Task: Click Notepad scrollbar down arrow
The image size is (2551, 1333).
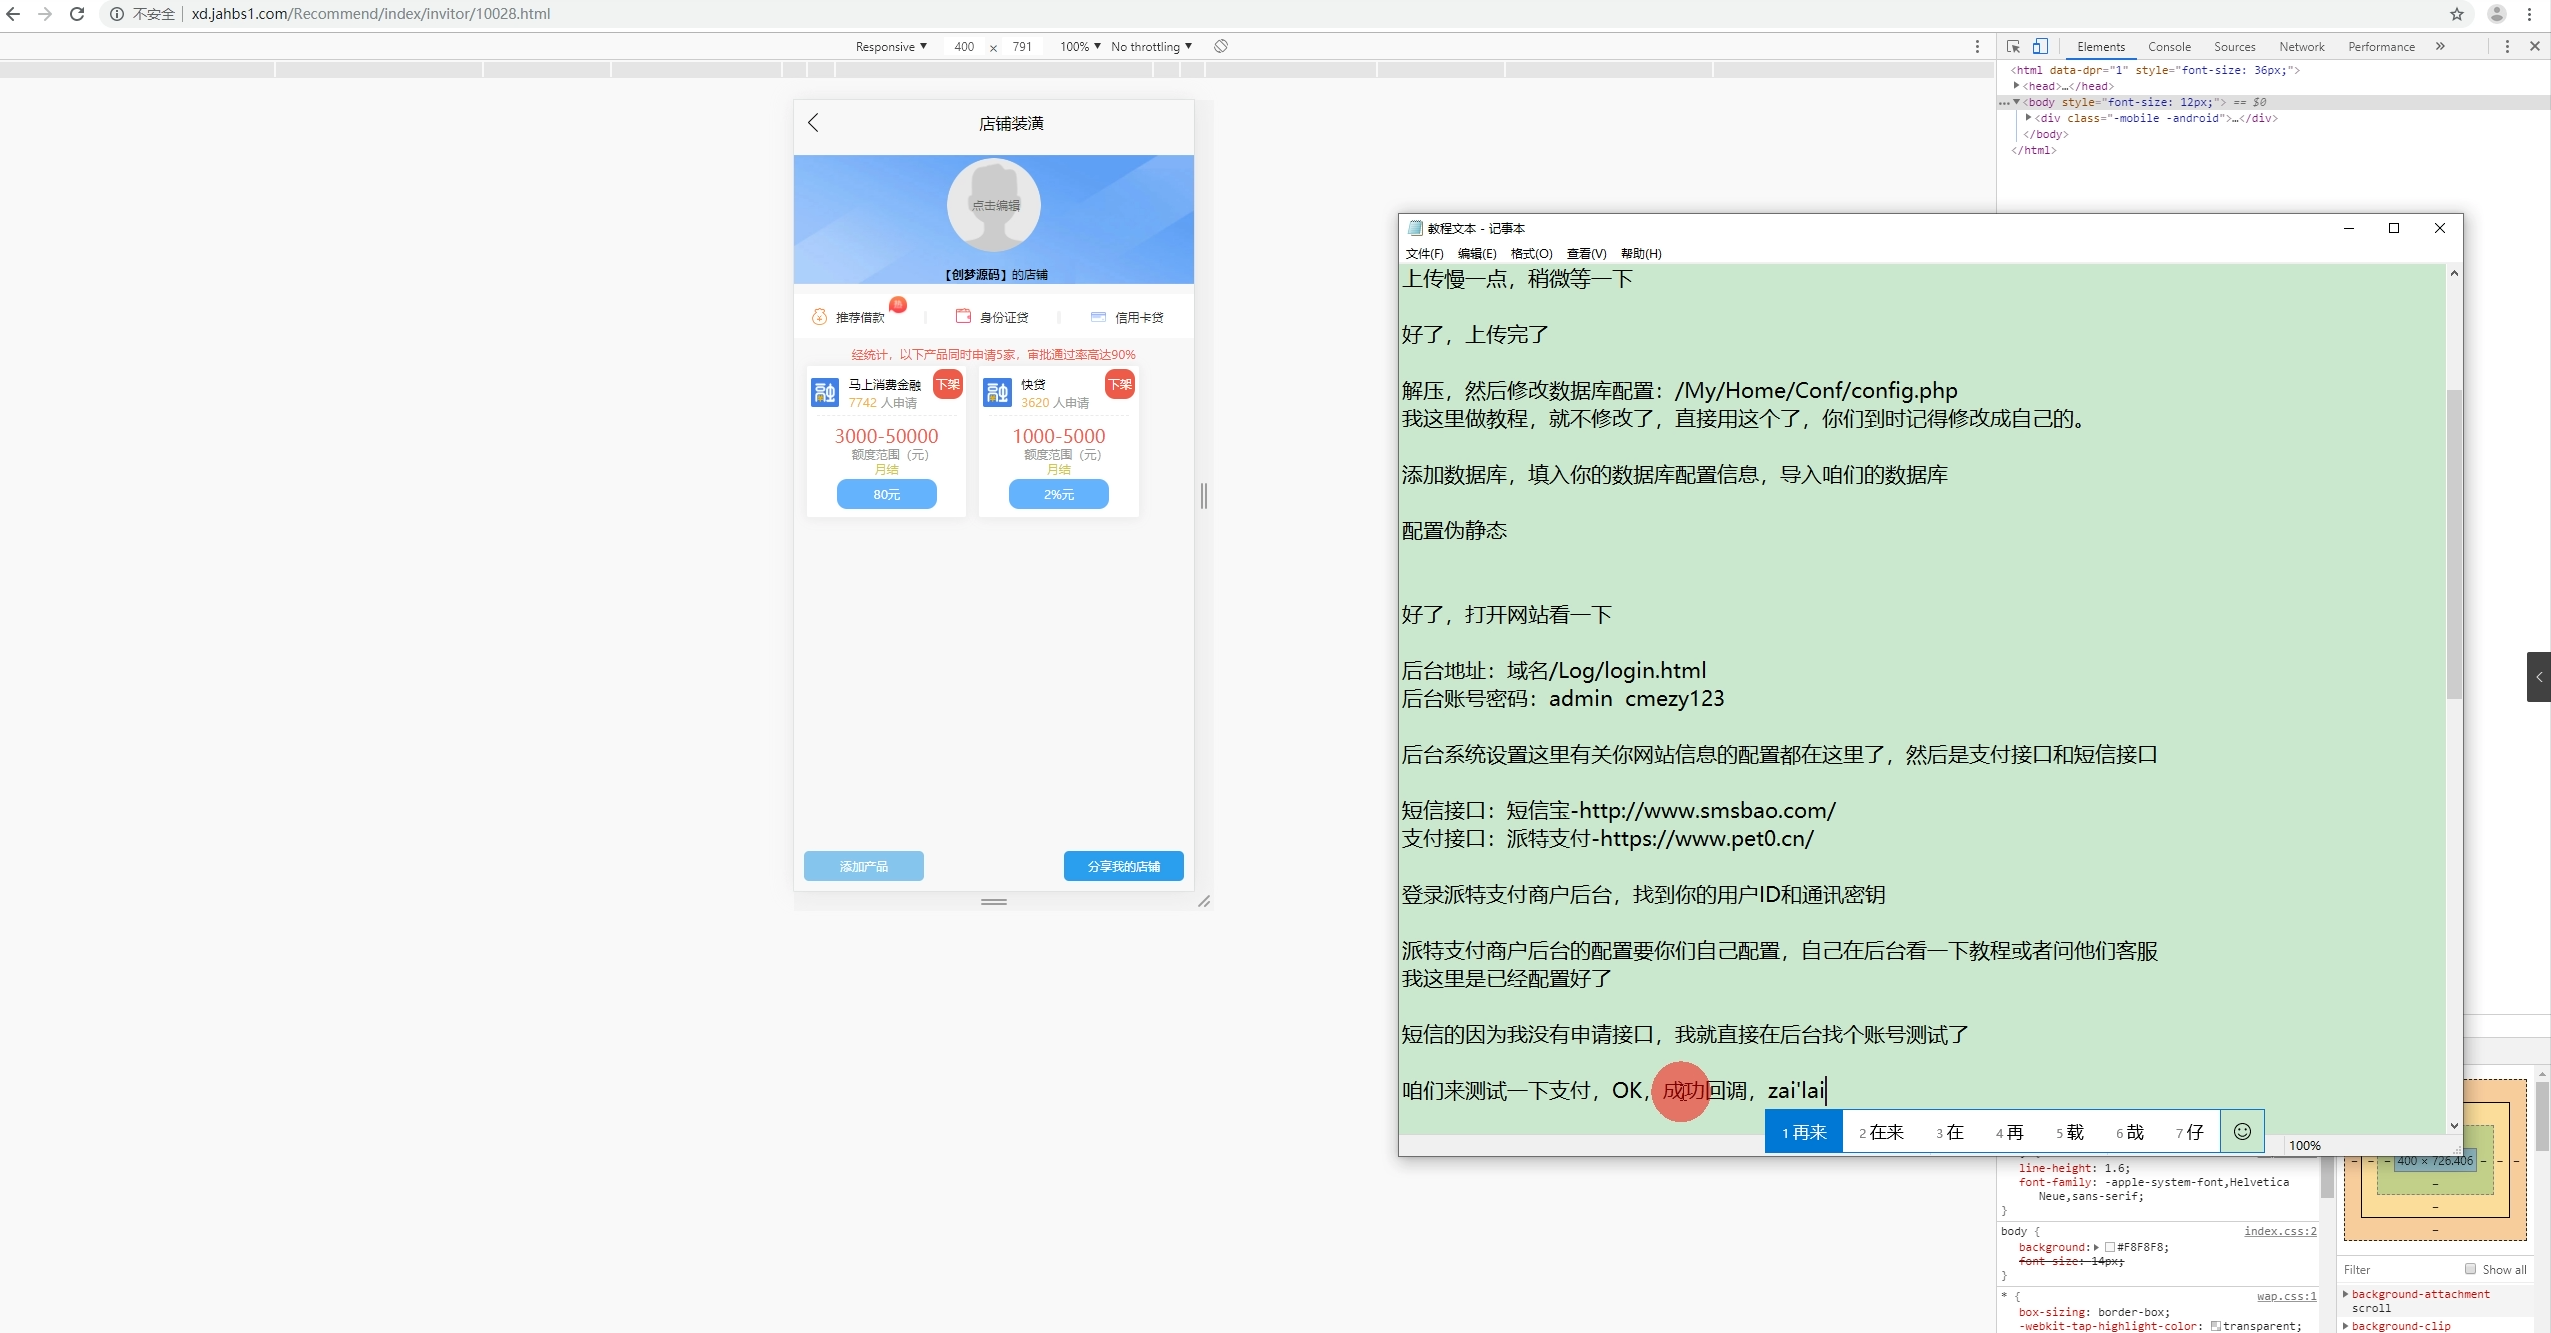Action: 2454,1126
